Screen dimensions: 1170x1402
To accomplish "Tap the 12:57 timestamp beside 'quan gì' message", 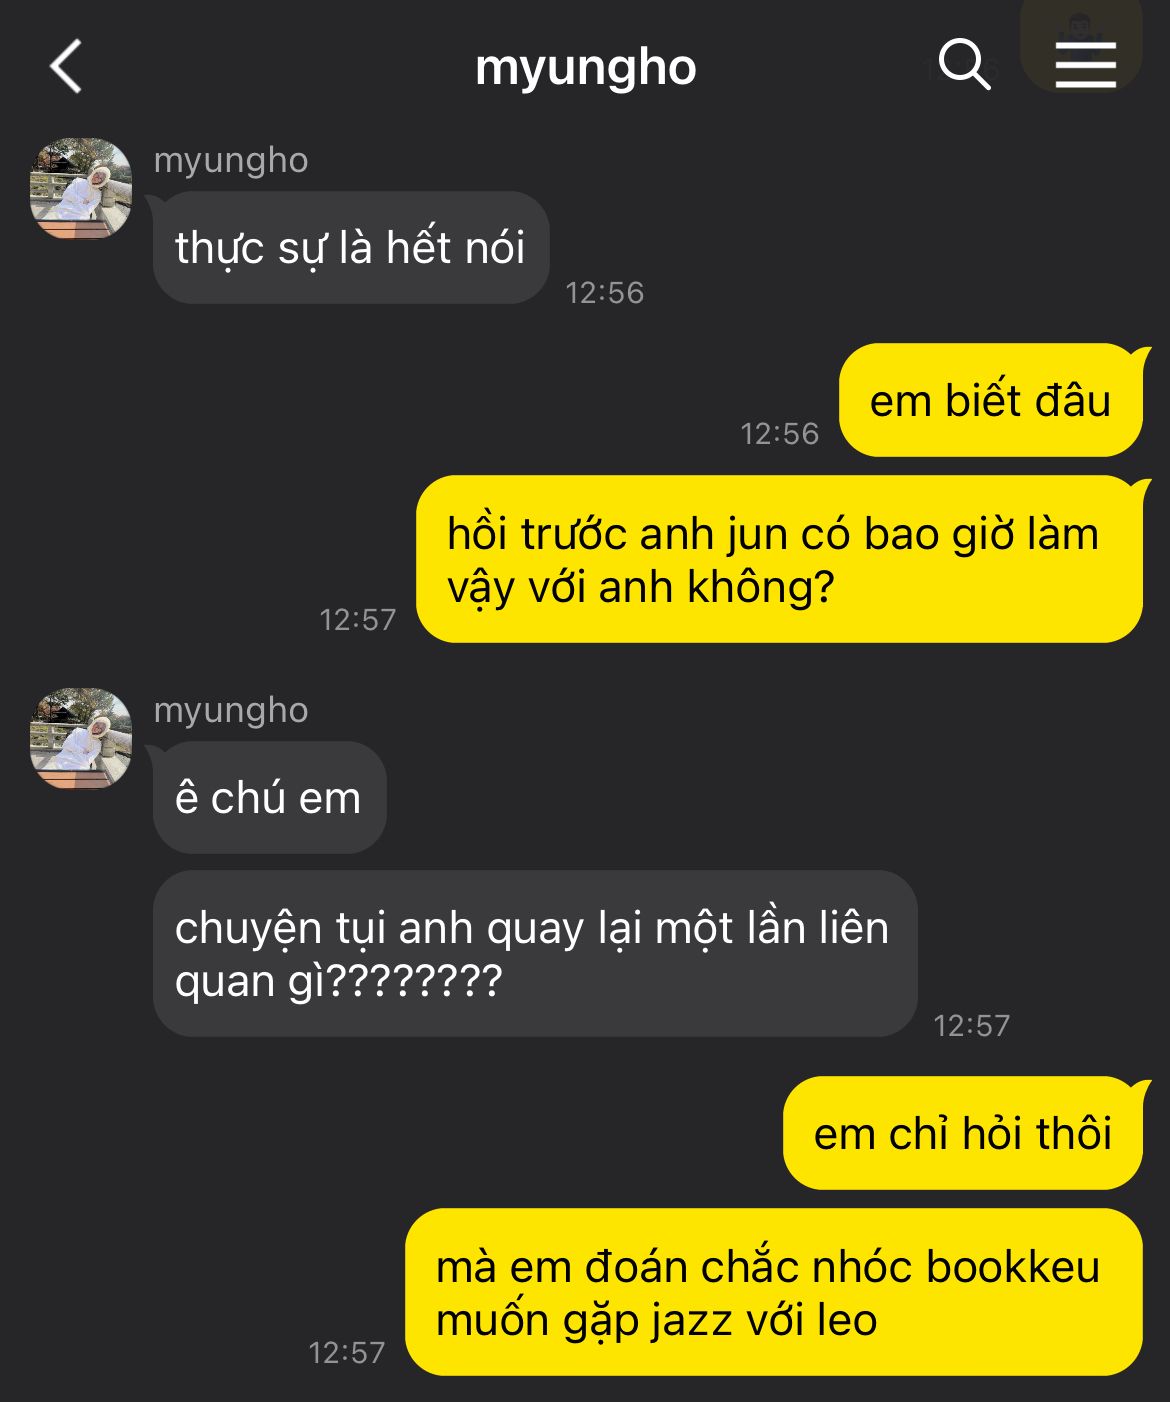I will pyautogui.click(x=972, y=1025).
